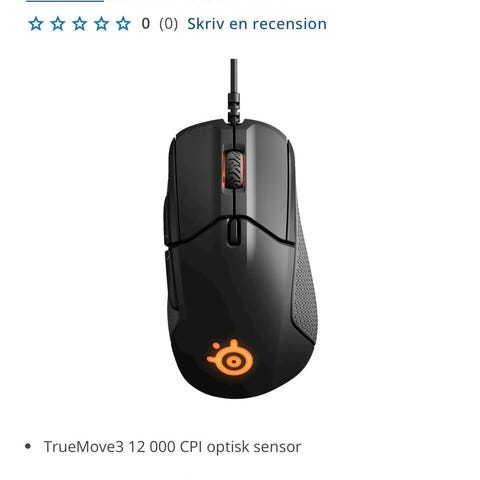Viewport: 480px width, 480px height.
Task: Click the scroll wheel in product photo
Action: point(235,170)
